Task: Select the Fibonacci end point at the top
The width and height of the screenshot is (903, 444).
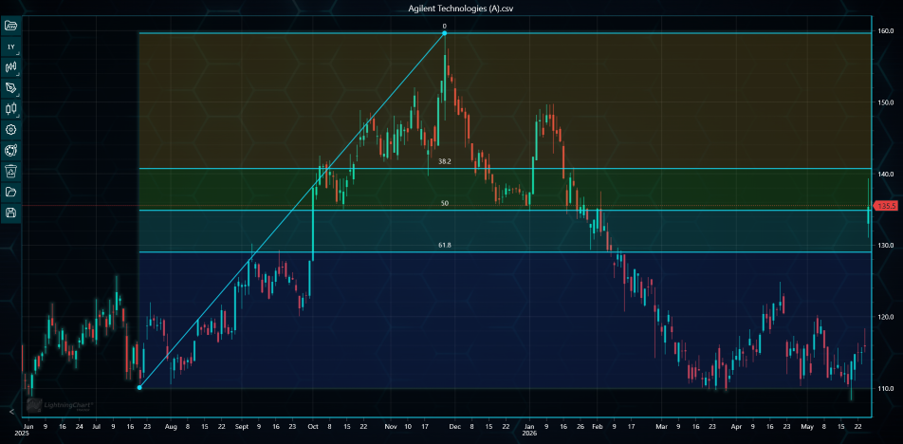Action: coord(445,33)
